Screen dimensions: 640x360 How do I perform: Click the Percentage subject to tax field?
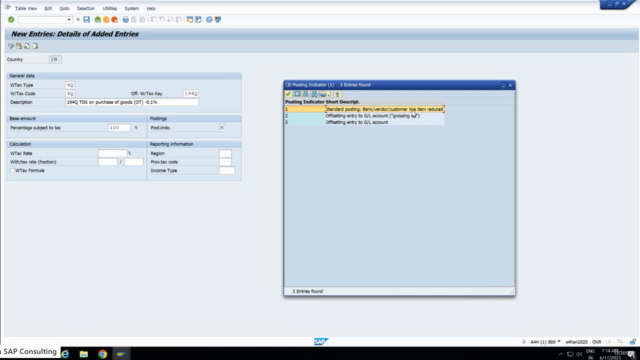[119, 128]
